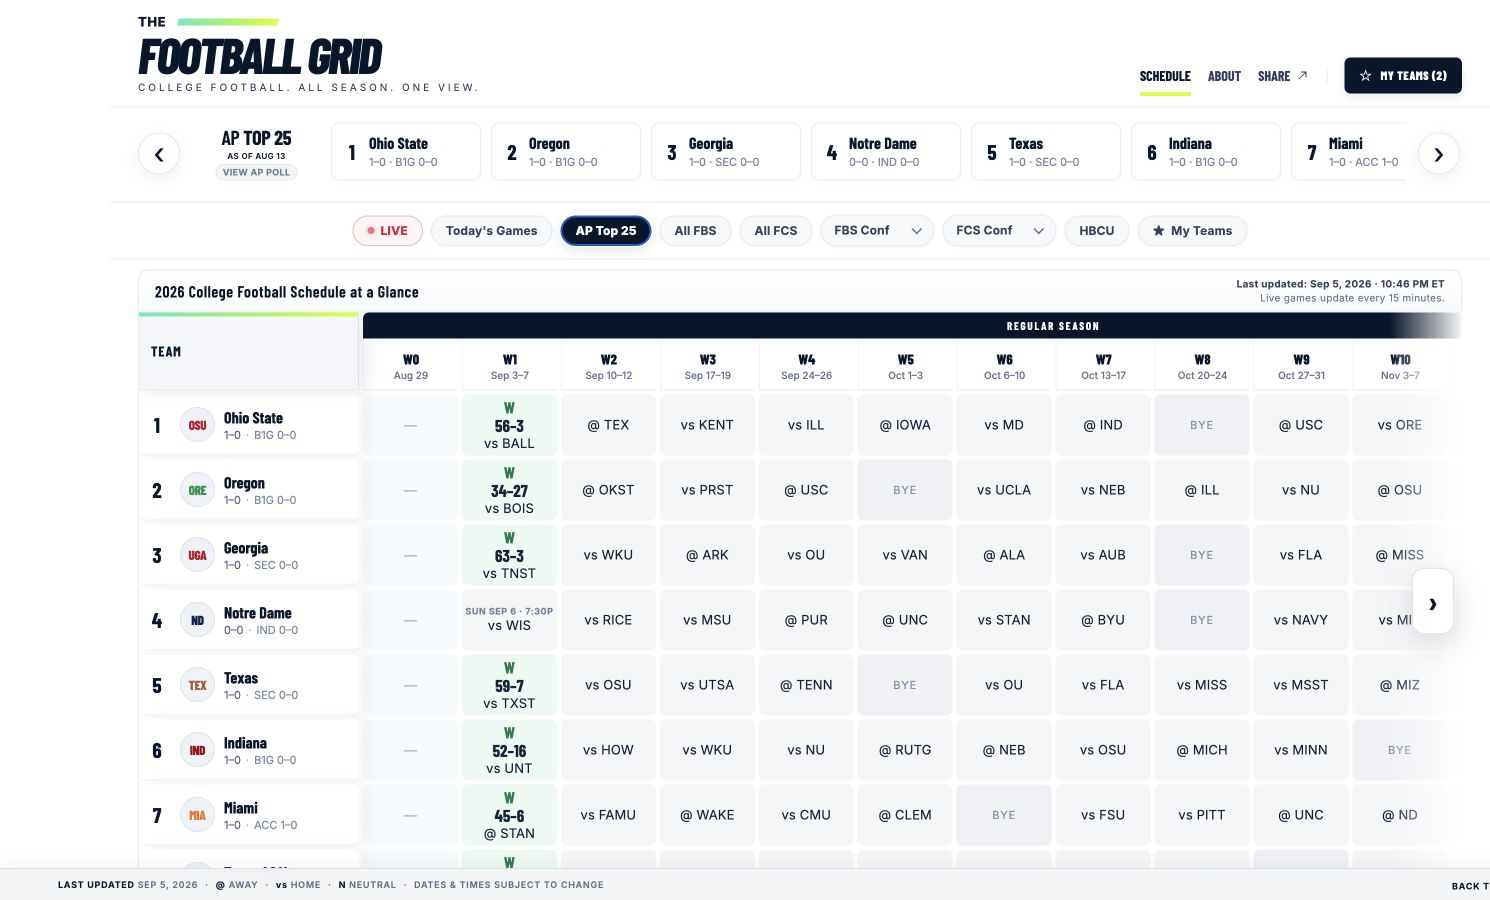1490x900 pixels.
Task: Click the W8 Oct 20–24 column header
Action: click(x=1202, y=366)
